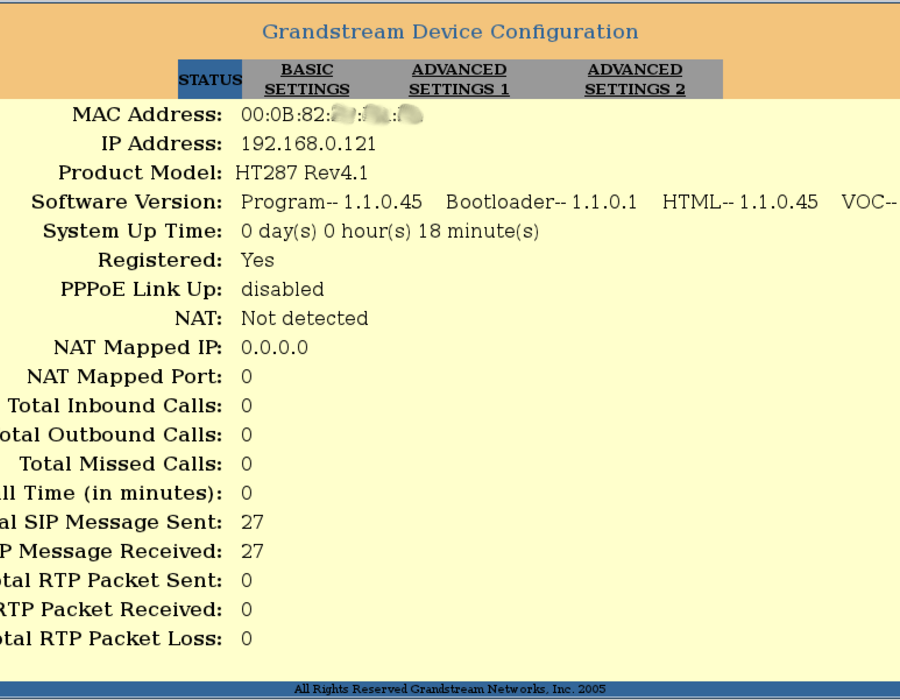Click the Software Version label
Viewport: 900px width, 700px height.
pyautogui.click(x=126, y=202)
